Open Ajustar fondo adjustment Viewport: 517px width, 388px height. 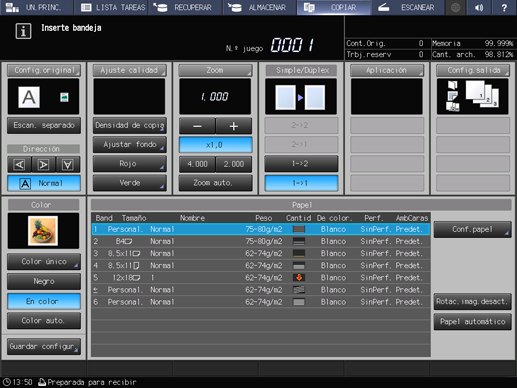[x=129, y=145]
